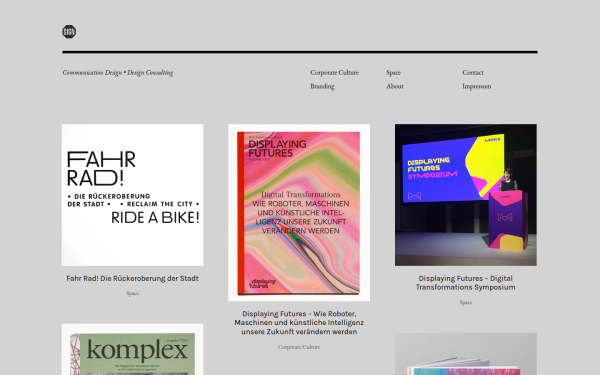Click the round SIGN logo icon
This screenshot has width=600, height=375.
(69, 31)
